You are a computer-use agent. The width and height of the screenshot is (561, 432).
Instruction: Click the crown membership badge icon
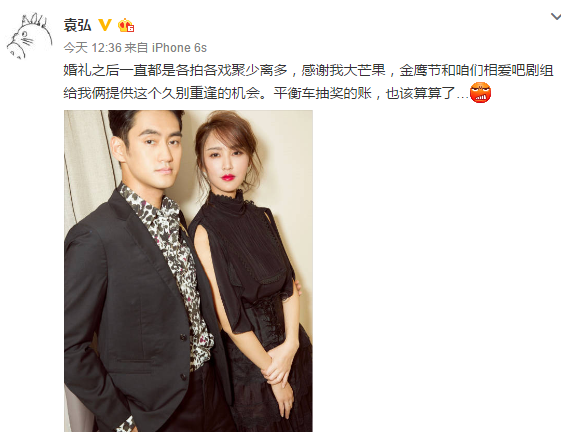[x=126, y=25]
